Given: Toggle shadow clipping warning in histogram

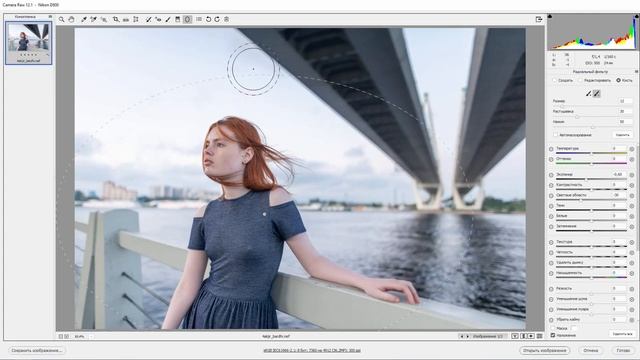Looking at the screenshot, I should tap(550, 16).
